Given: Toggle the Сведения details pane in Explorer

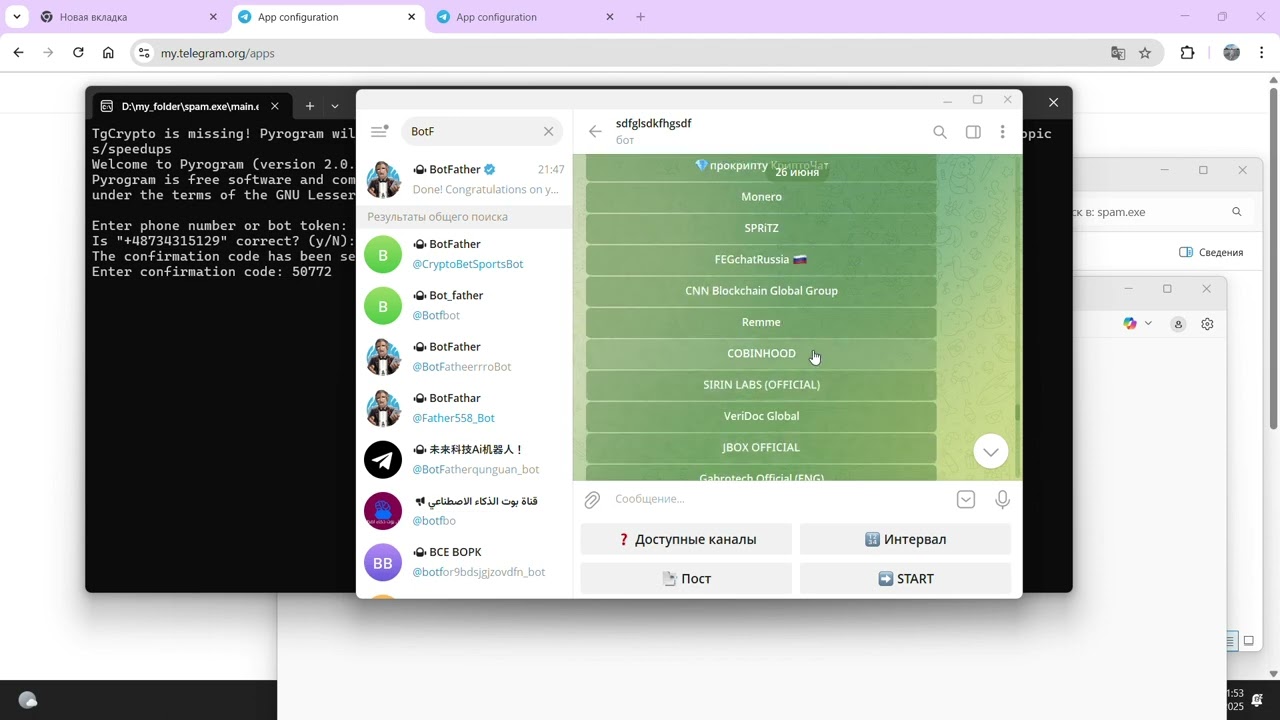Looking at the screenshot, I should [x=1211, y=252].
